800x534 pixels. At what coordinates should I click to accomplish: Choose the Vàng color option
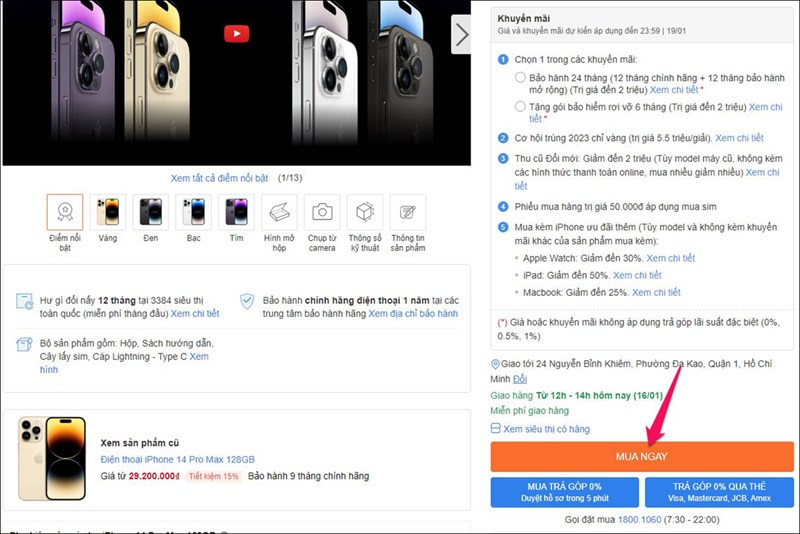tap(108, 212)
